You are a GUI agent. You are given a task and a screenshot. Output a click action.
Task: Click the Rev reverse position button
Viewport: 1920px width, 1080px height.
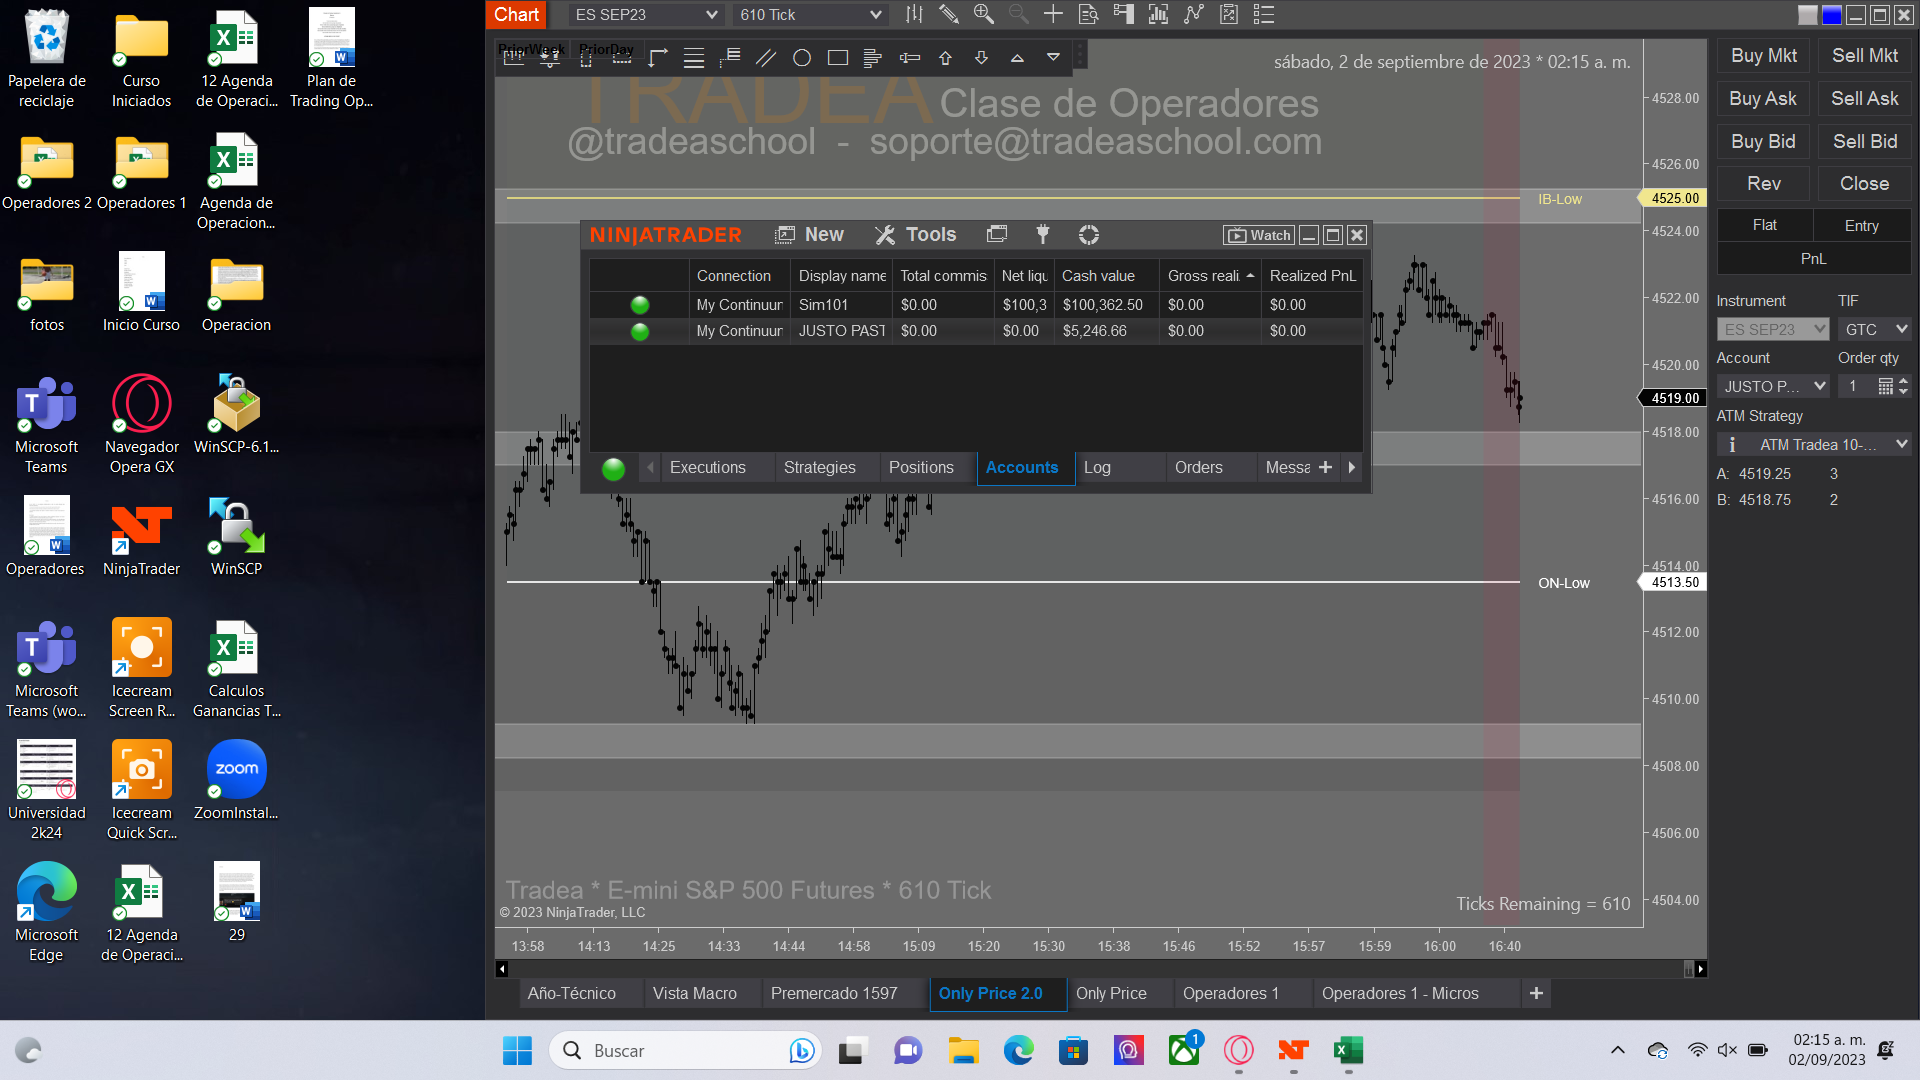pyautogui.click(x=1763, y=184)
